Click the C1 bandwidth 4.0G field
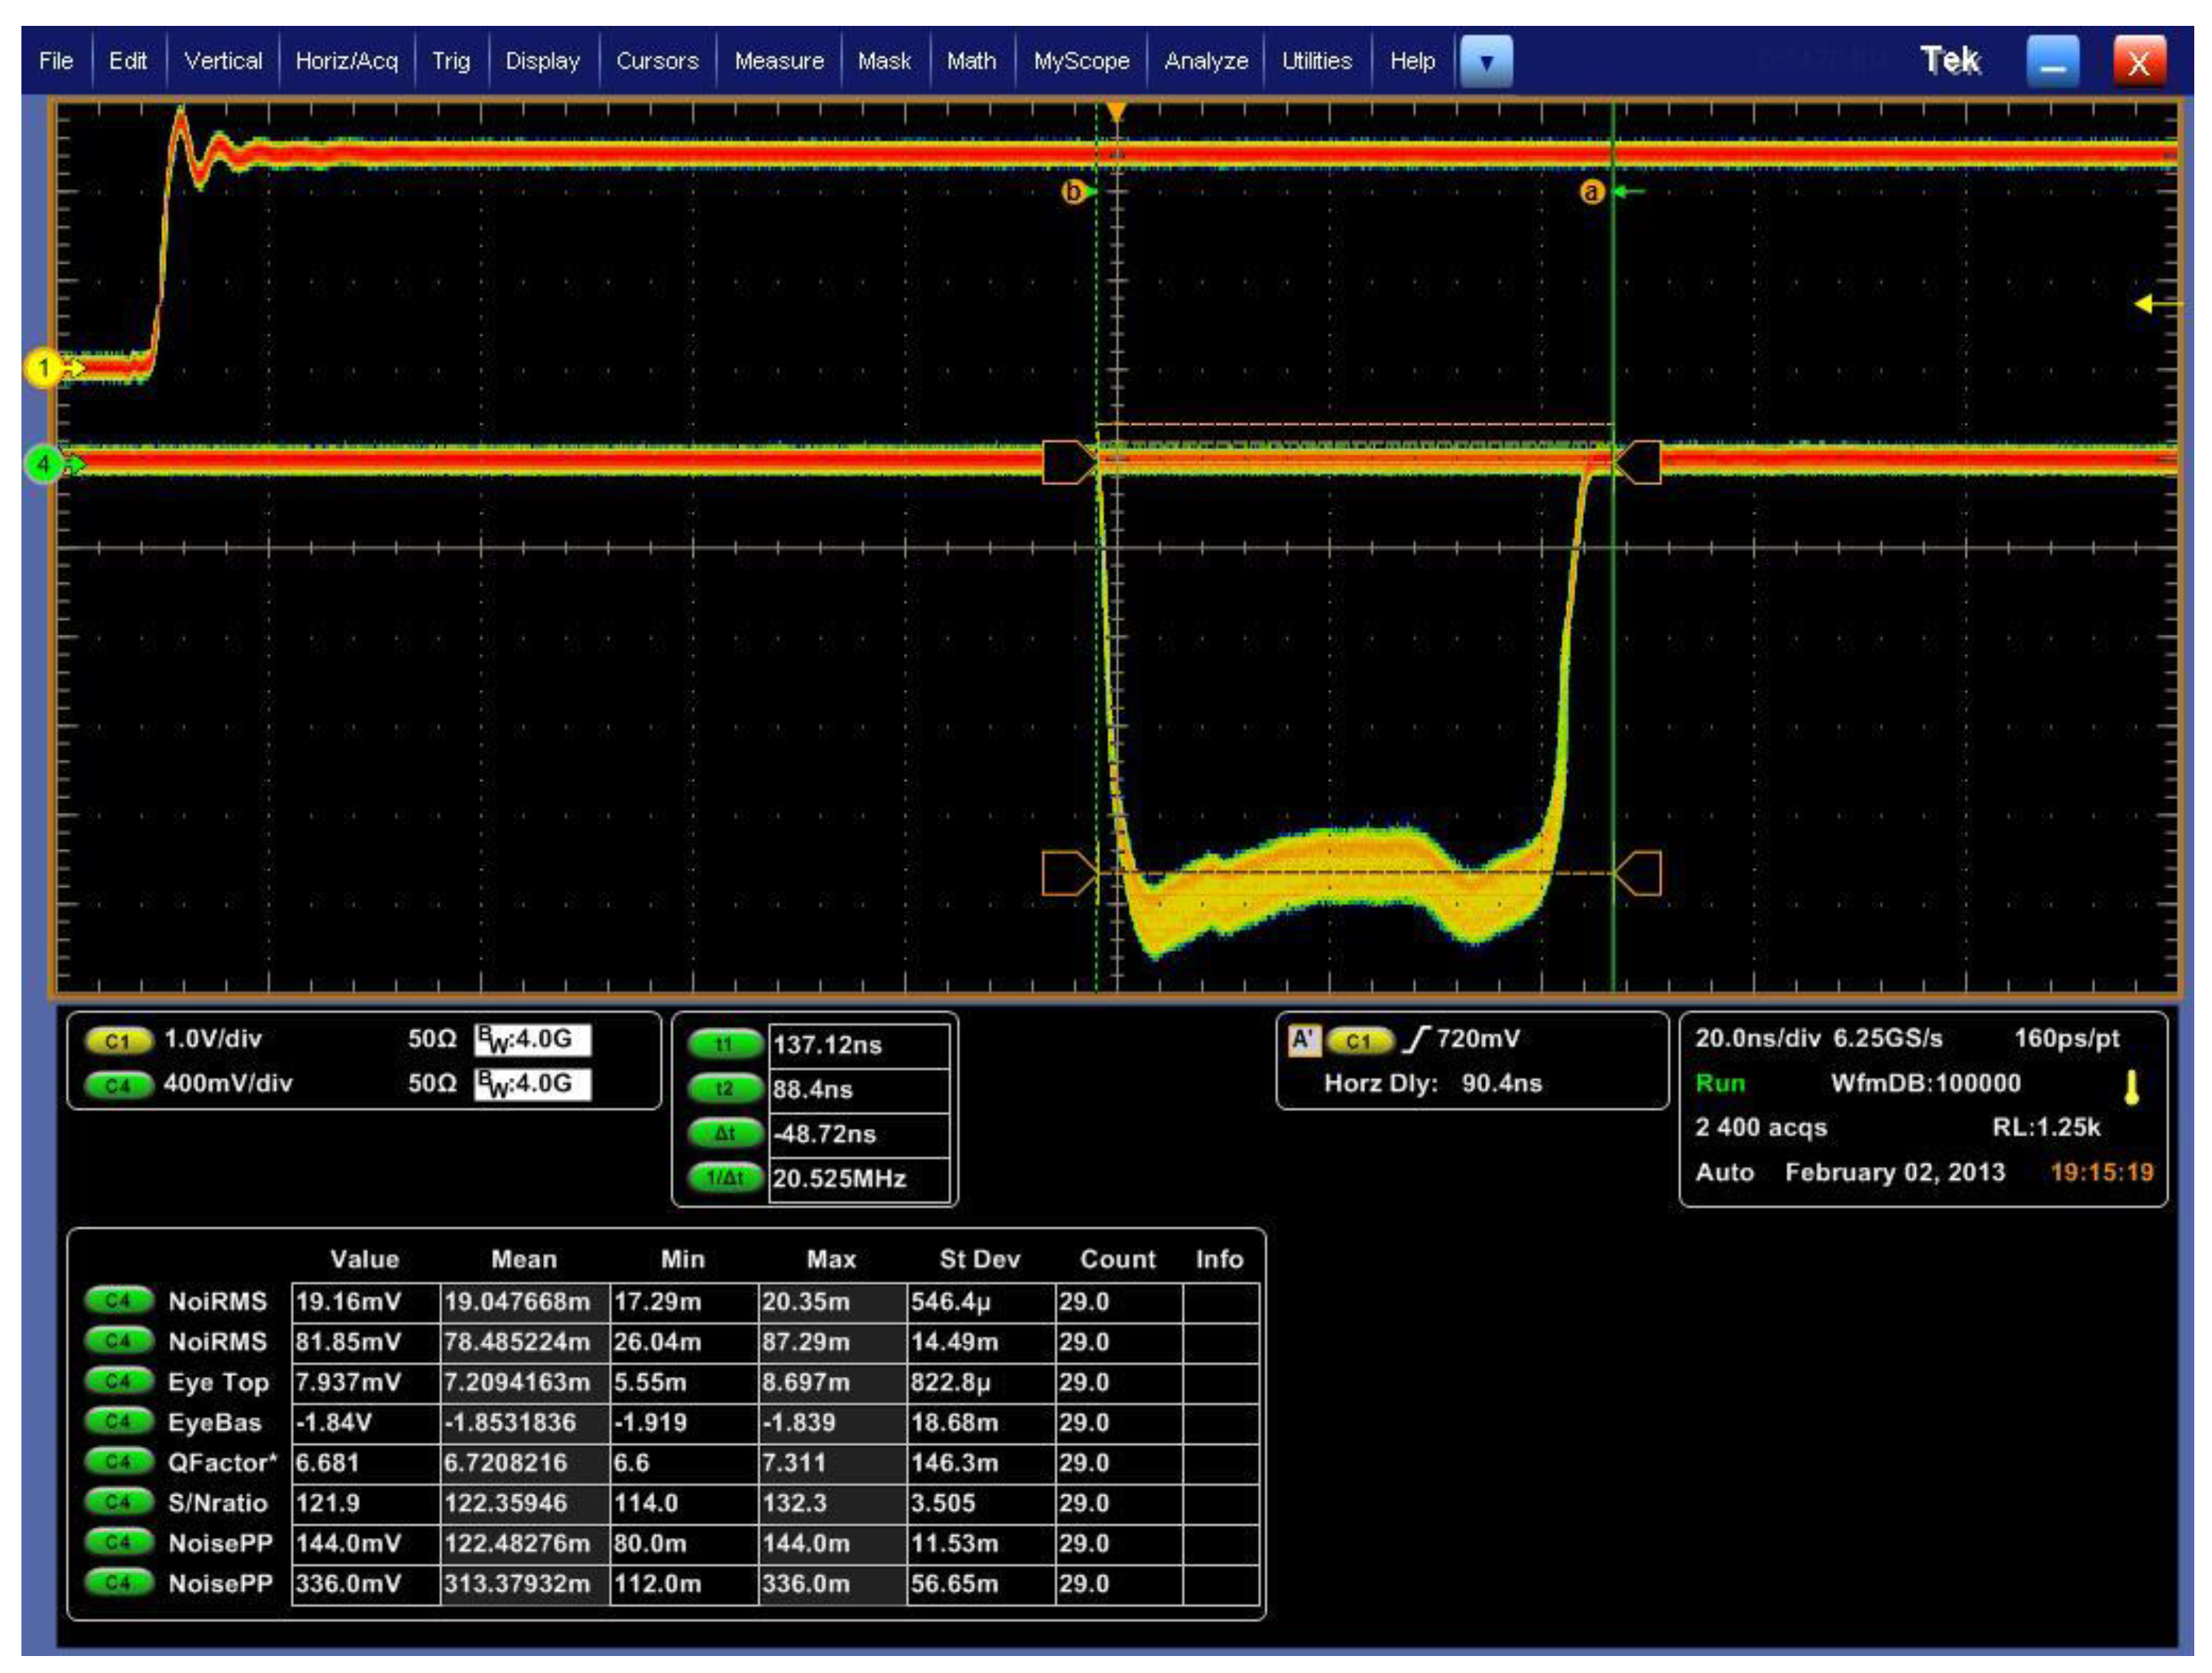The height and width of the screenshot is (1673, 2212). pyautogui.click(x=532, y=1040)
